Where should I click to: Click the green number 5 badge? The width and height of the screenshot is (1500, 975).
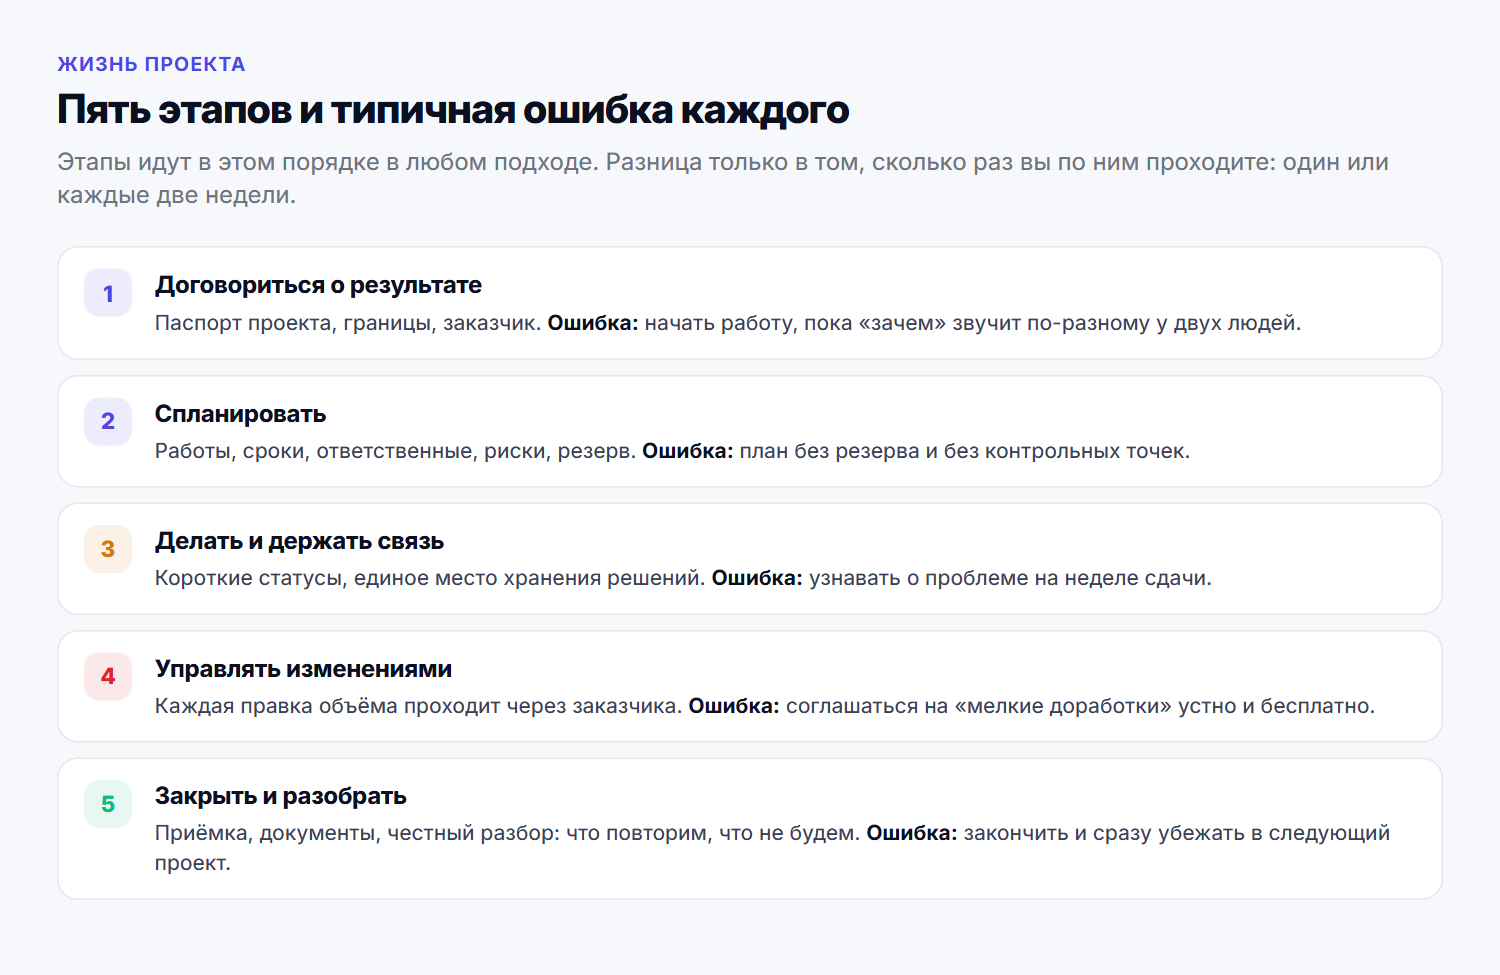tap(108, 803)
